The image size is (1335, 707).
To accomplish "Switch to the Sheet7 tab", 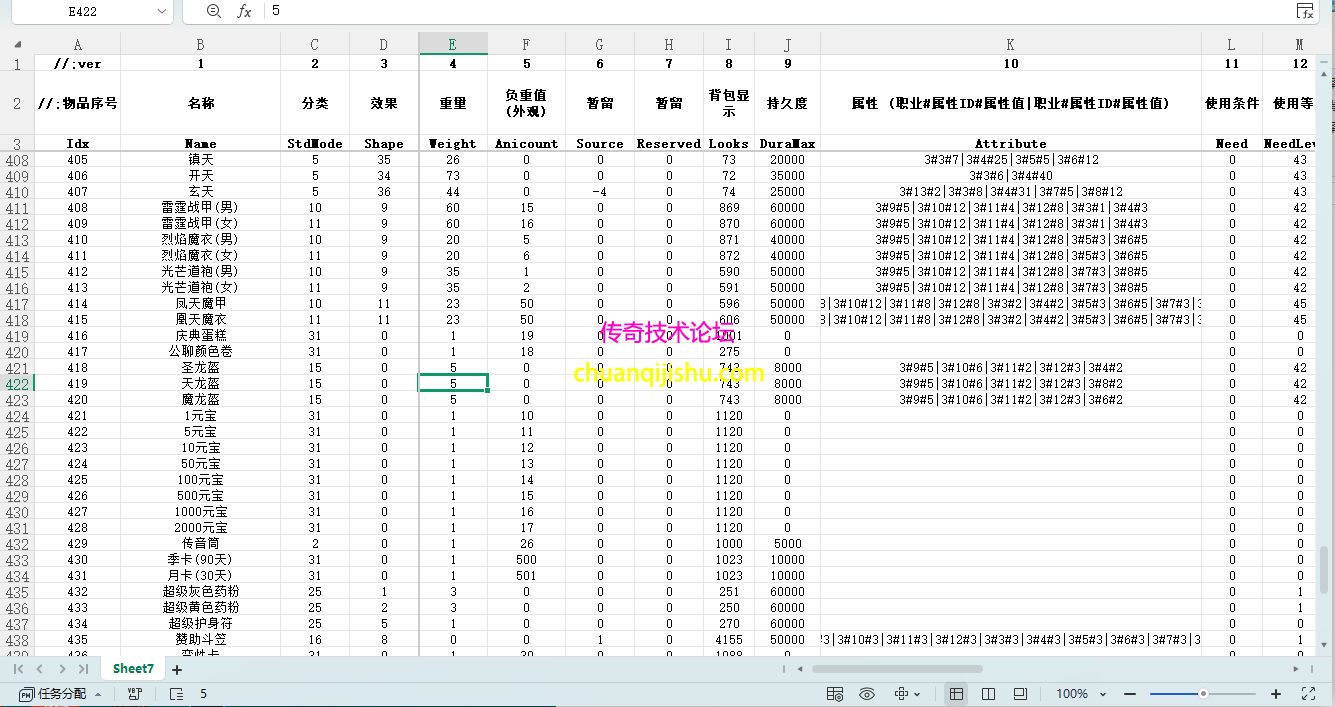I will click(x=132, y=667).
